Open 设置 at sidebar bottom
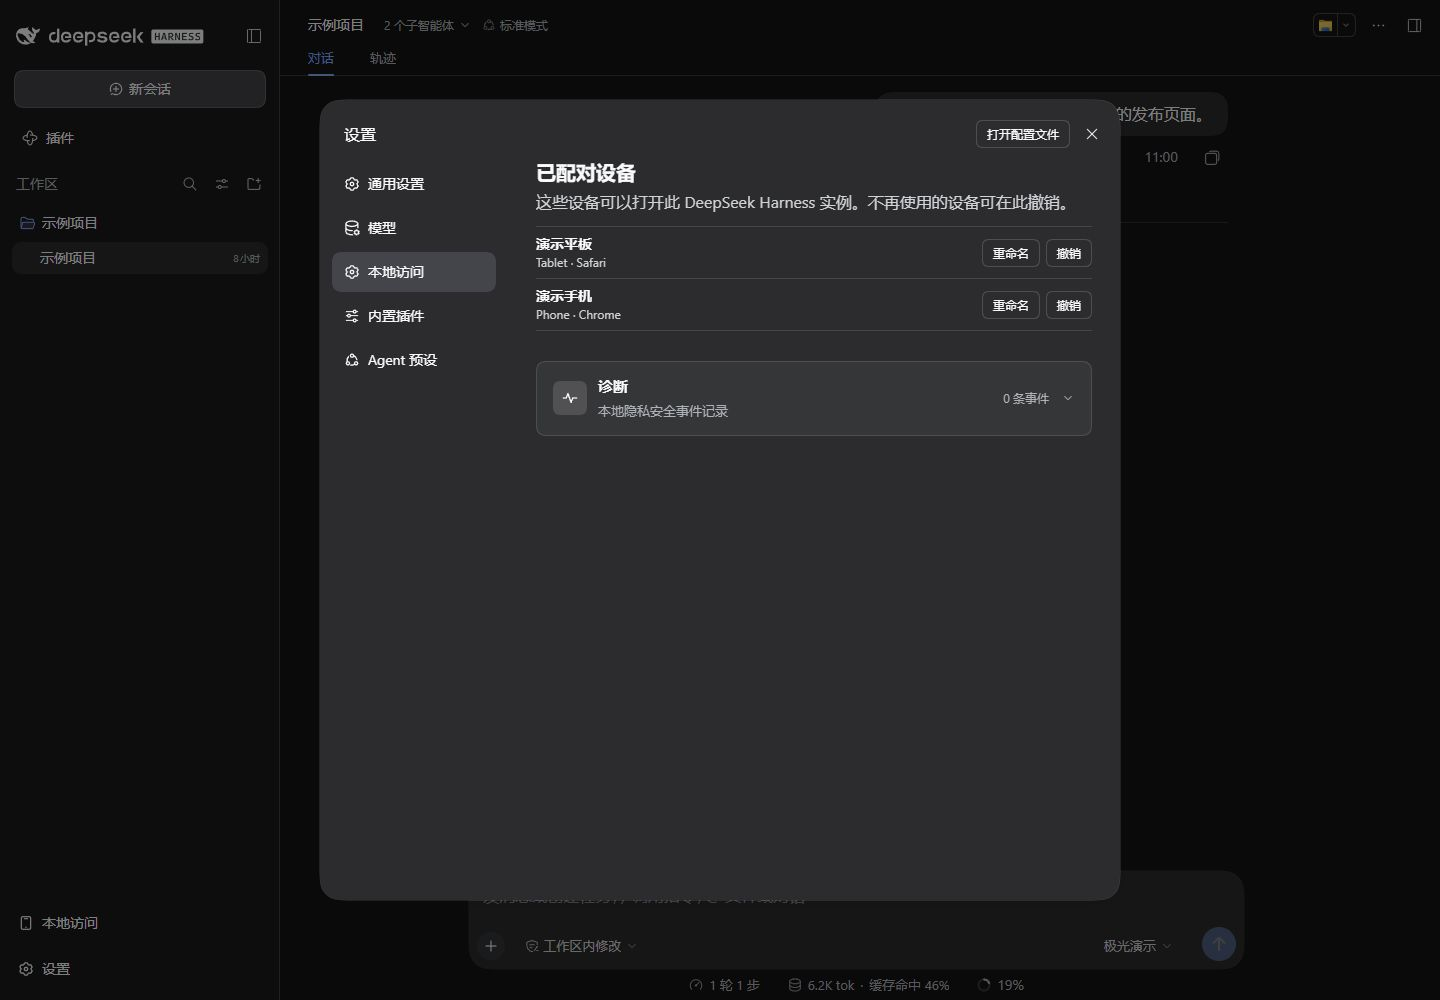The width and height of the screenshot is (1440, 1000). 45,969
